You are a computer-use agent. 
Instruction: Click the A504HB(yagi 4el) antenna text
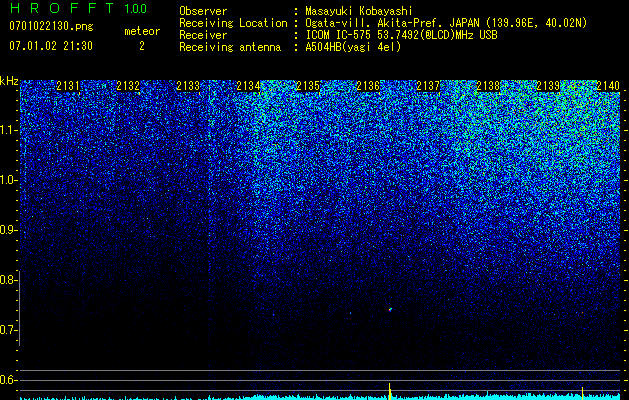point(353,47)
